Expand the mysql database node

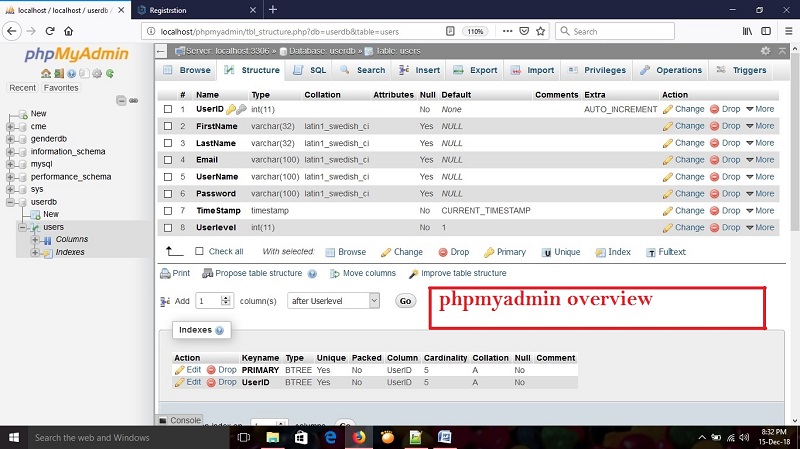tap(10, 164)
